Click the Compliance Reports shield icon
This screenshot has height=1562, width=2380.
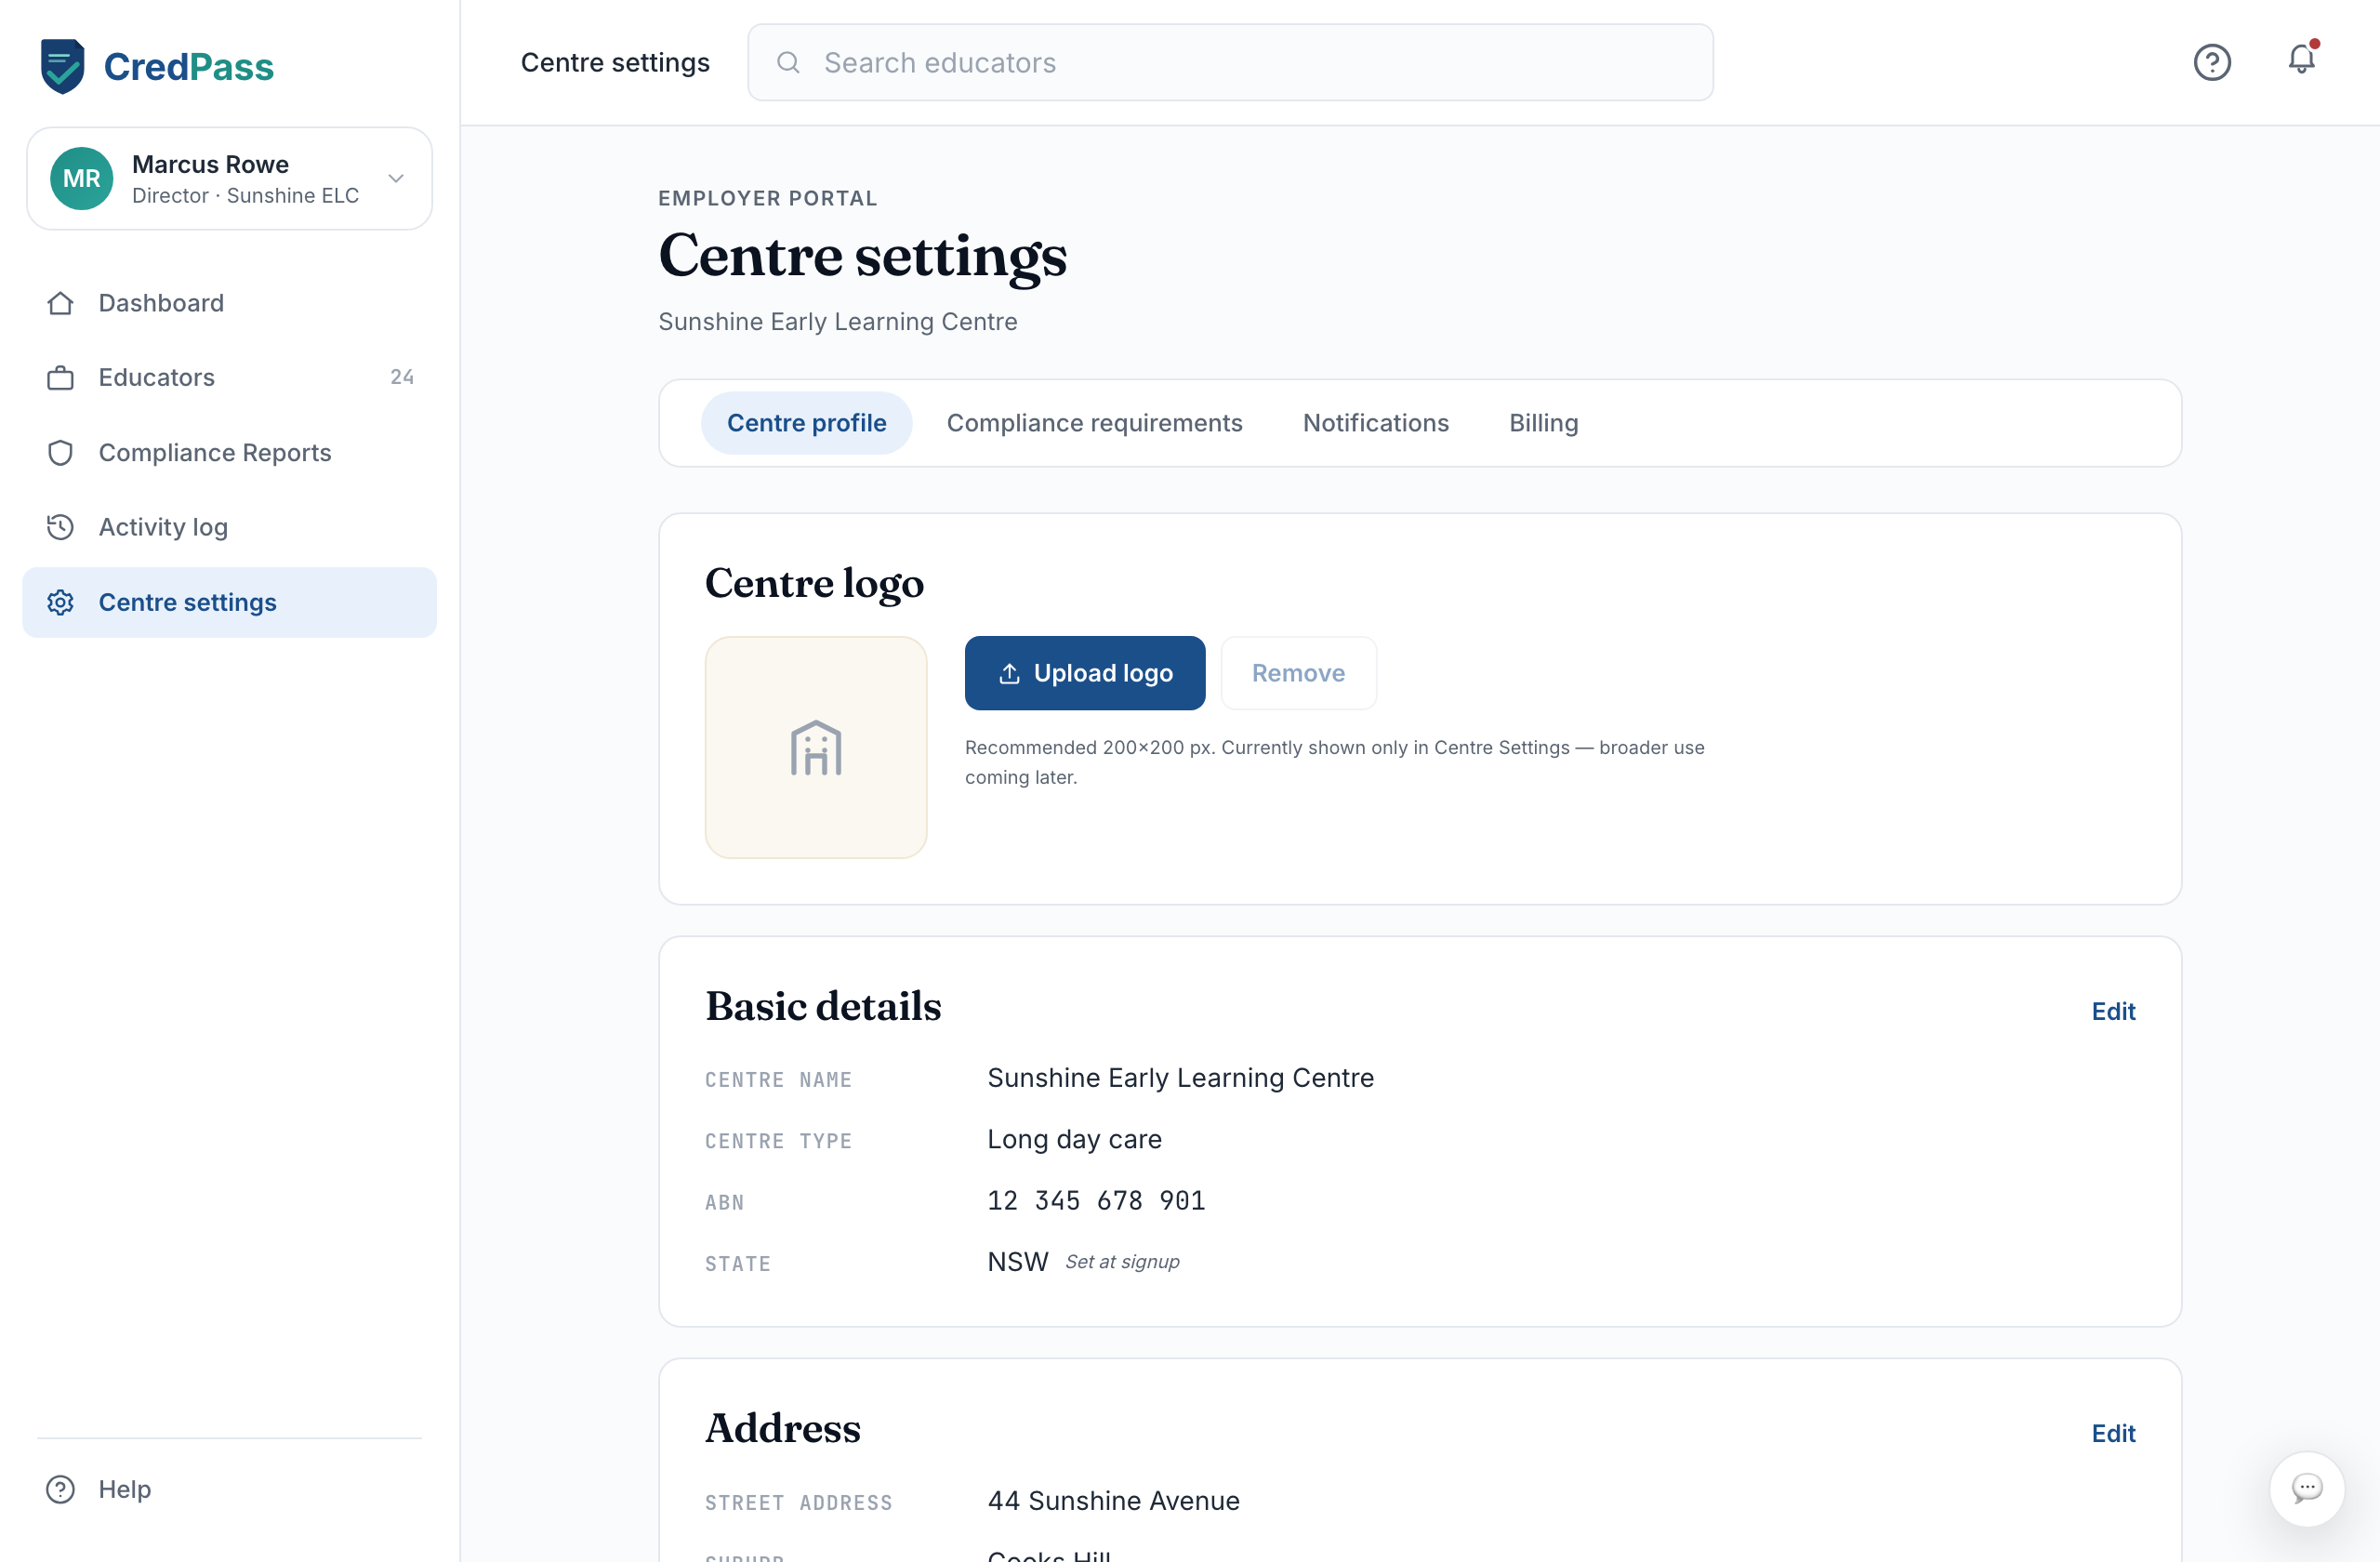pos(60,453)
